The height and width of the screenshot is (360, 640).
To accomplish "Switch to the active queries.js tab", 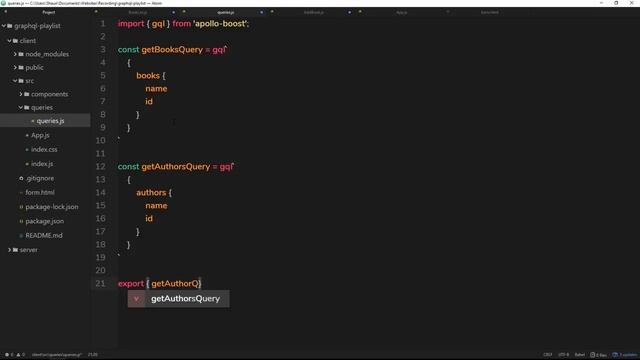I will click(x=226, y=12).
